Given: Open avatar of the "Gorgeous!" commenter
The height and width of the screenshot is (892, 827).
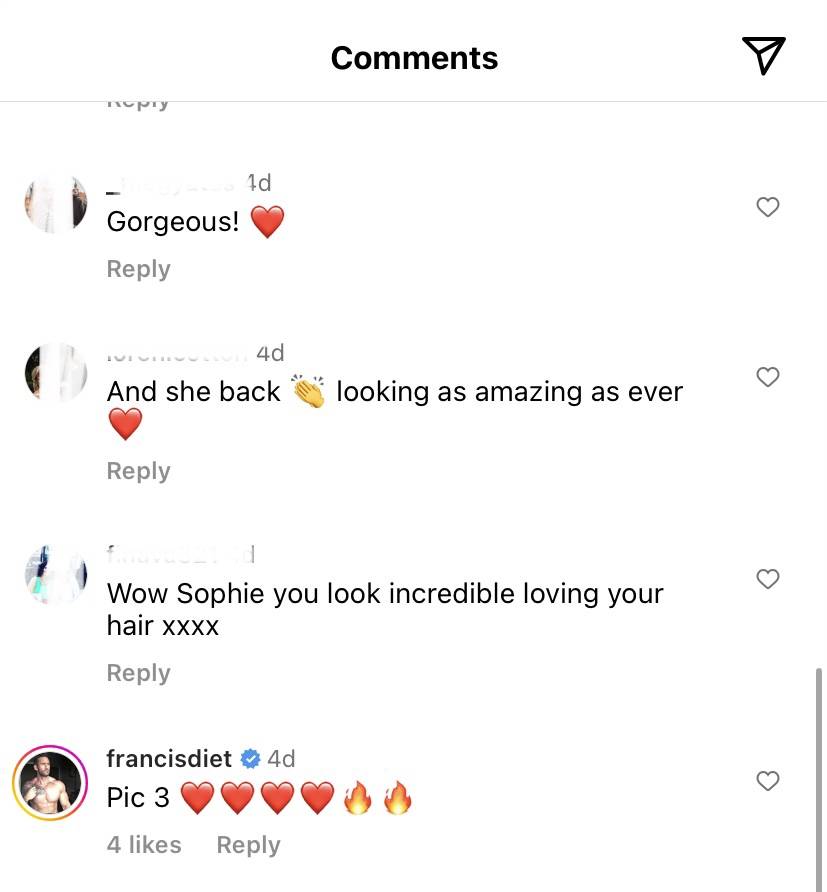Looking at the screenshot, I should coord(56,204).
